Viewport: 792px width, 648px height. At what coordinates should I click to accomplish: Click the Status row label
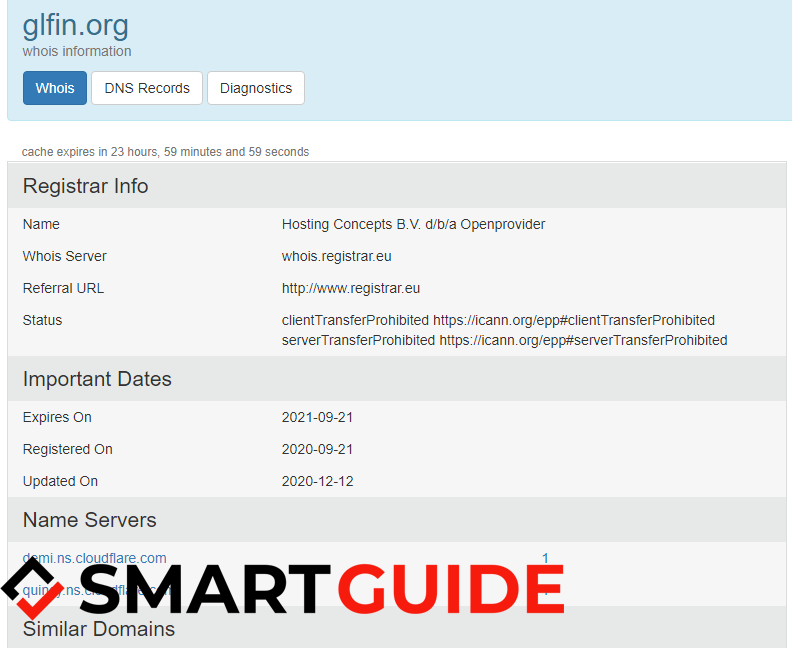[x=42, y=320]
